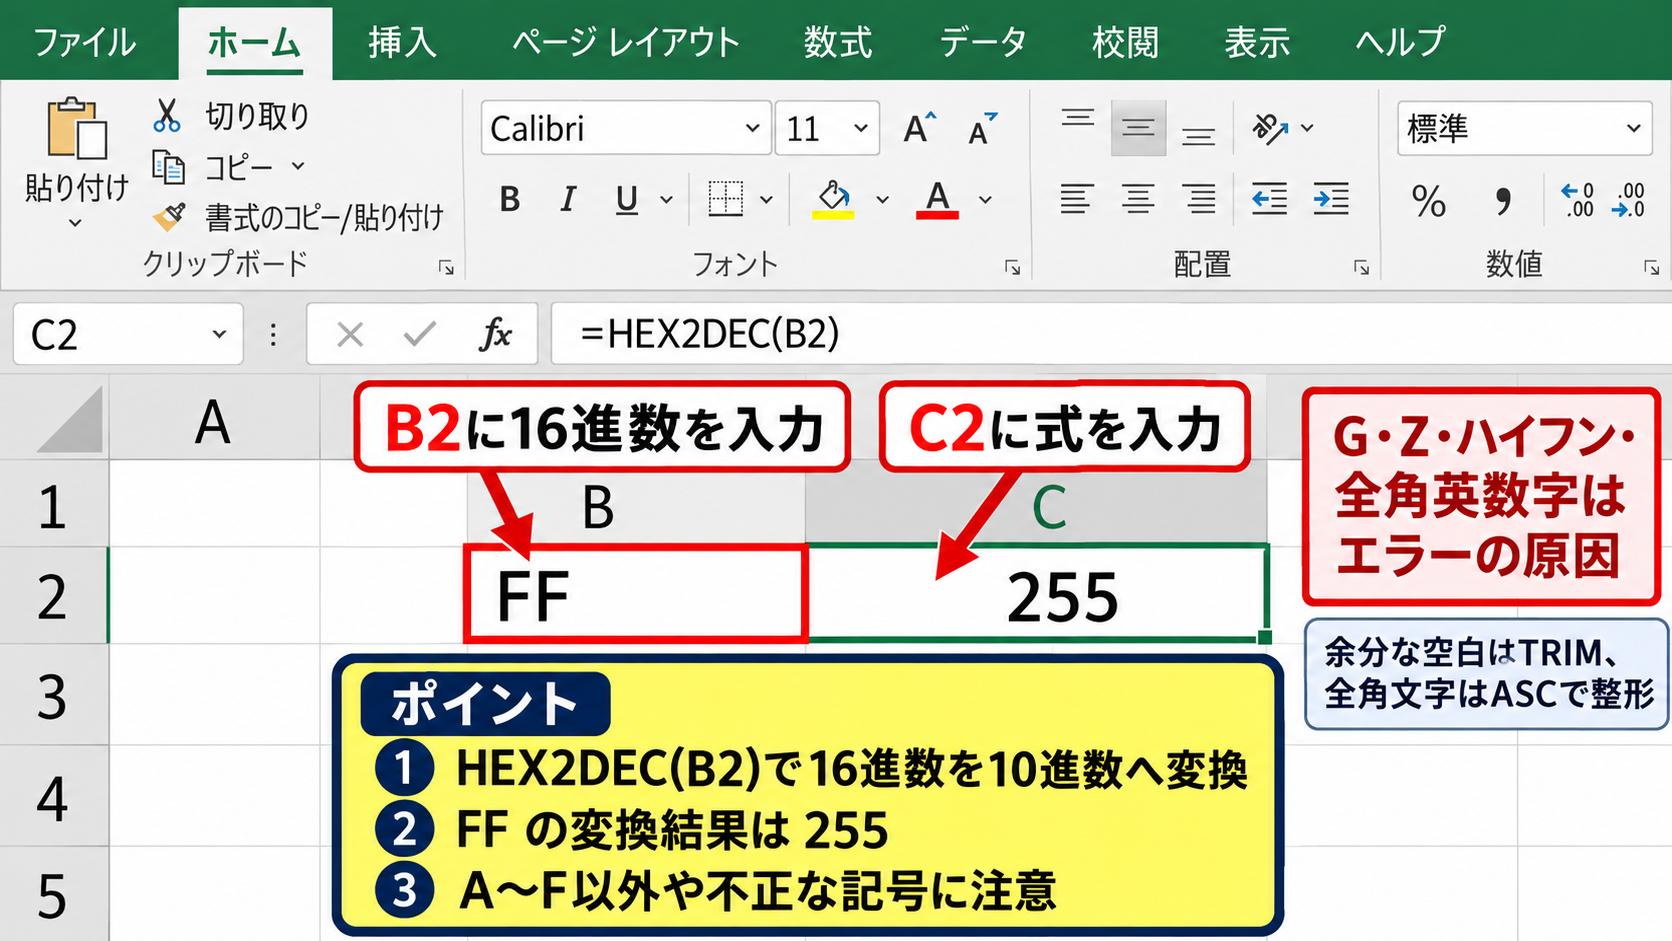Click the red font color A
Screen dimensions: 1672x941
coord(937,198)
